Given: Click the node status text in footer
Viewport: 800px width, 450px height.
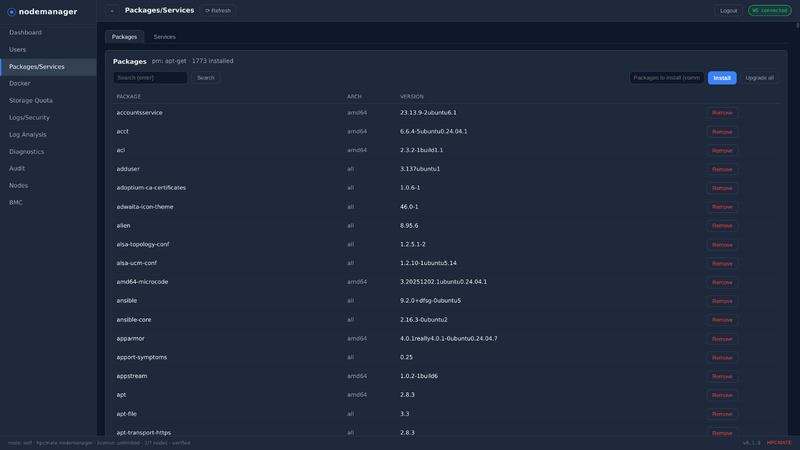Looking at the screenshot, I should [99, 443].
